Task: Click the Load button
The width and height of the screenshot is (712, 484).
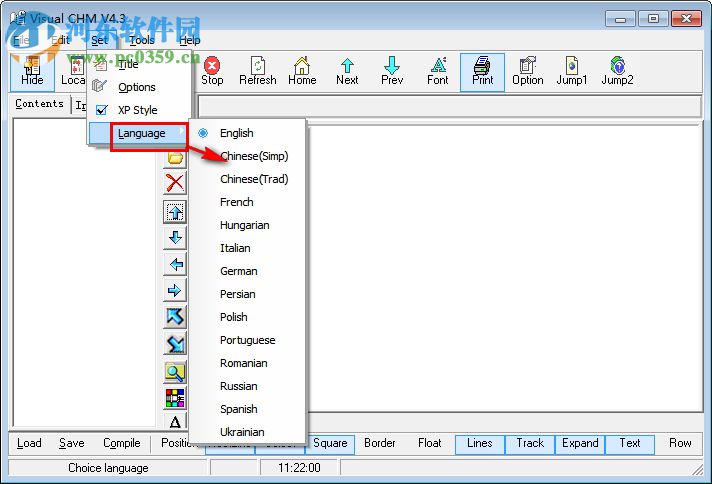Action: tap(29, 443)
